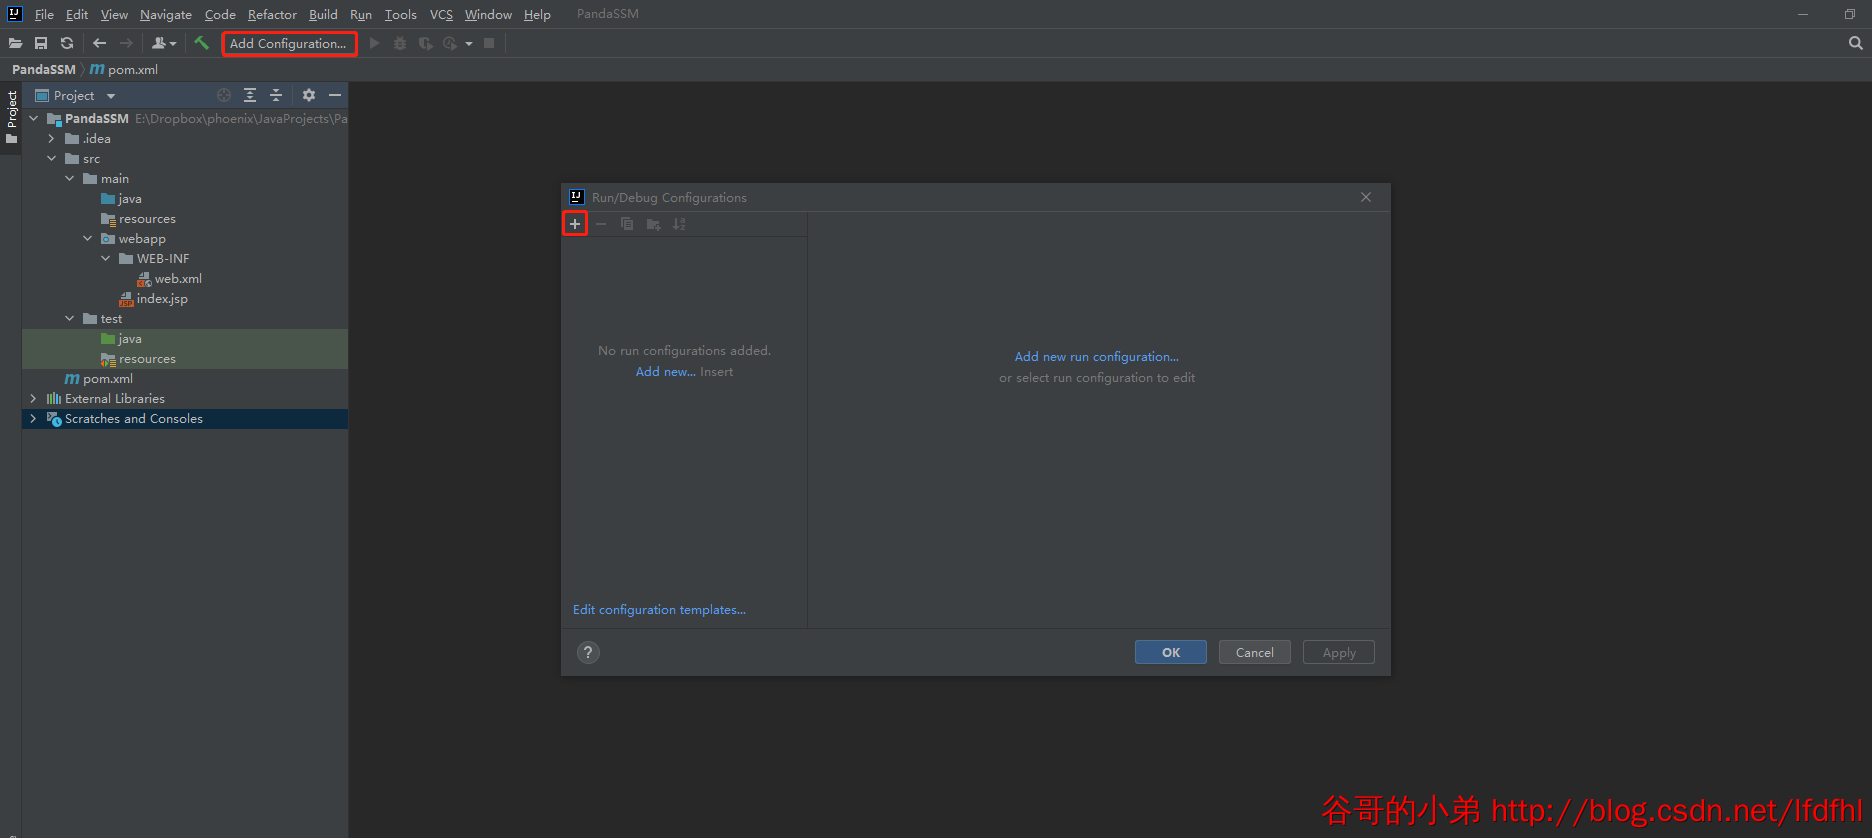Toggle the Project side tab

11,118
